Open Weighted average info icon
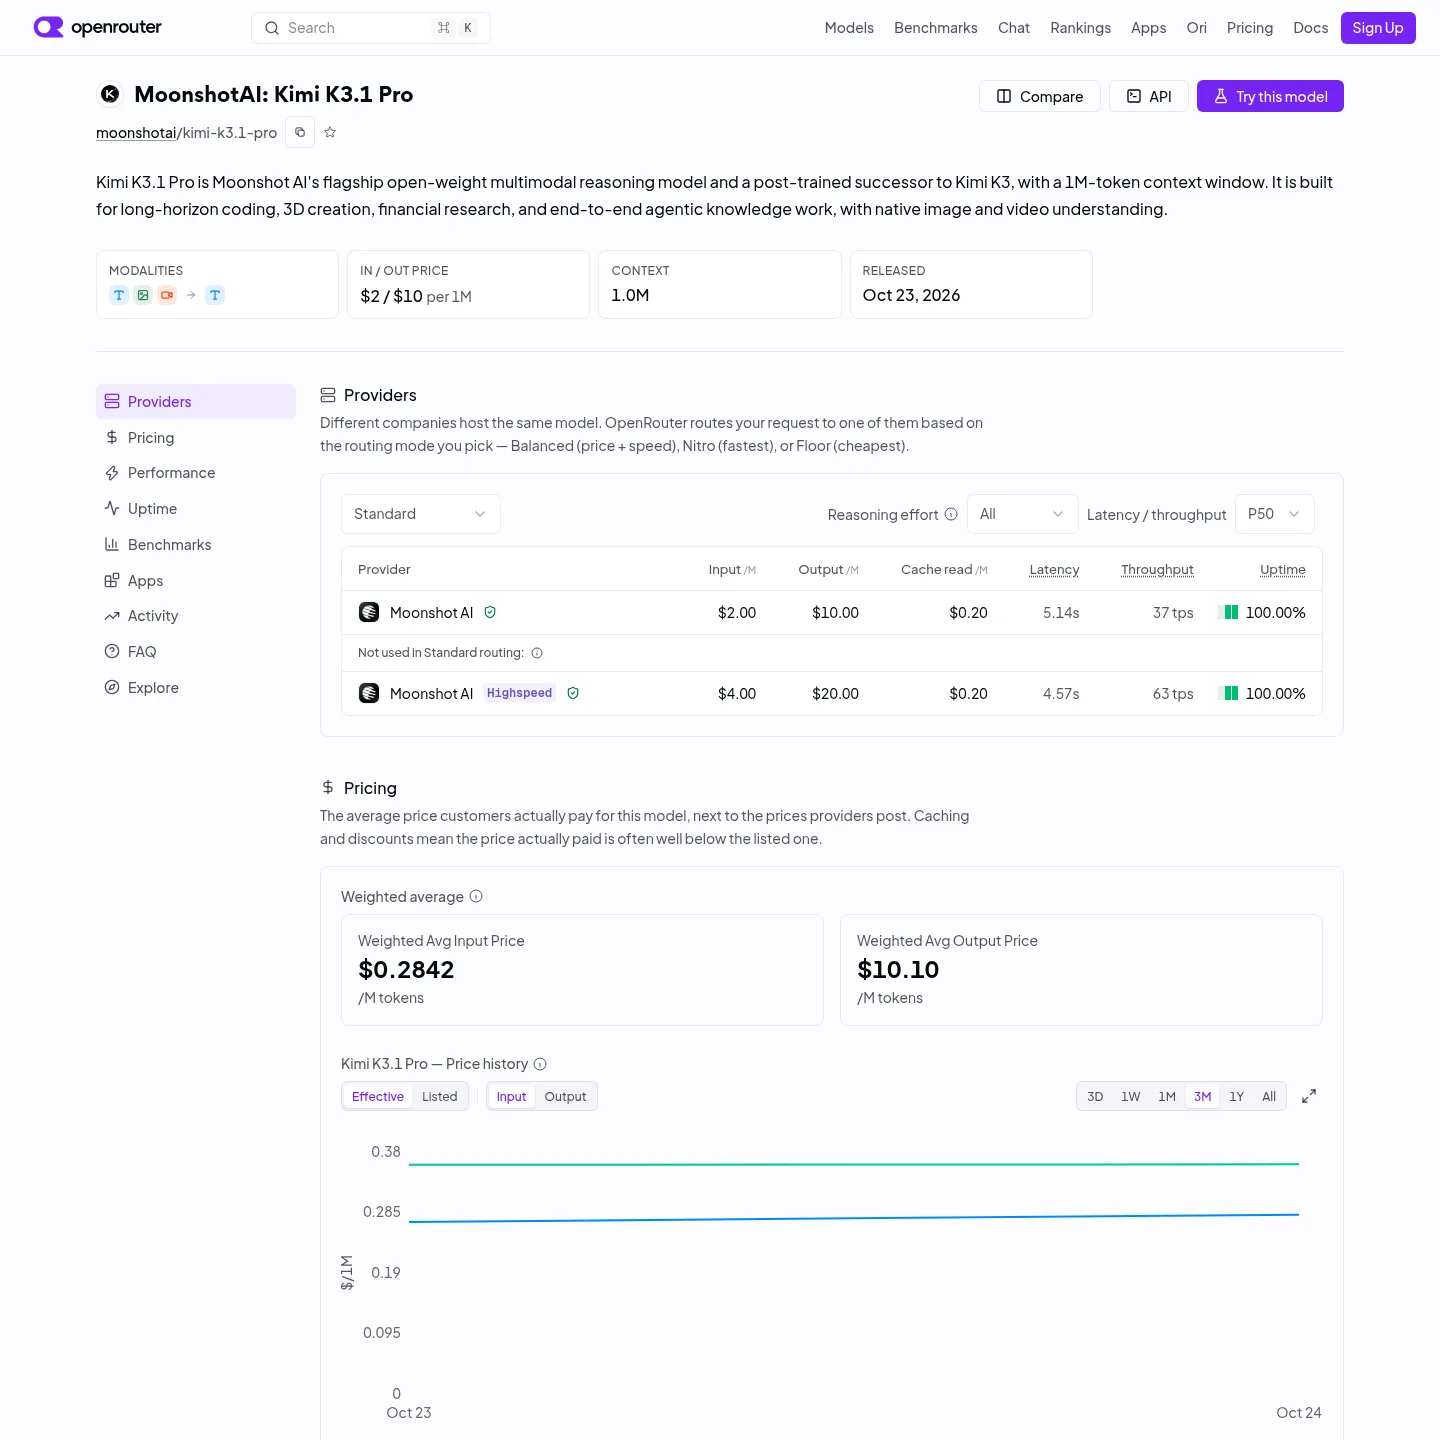1440x1440 pixels. click(476, 896)
